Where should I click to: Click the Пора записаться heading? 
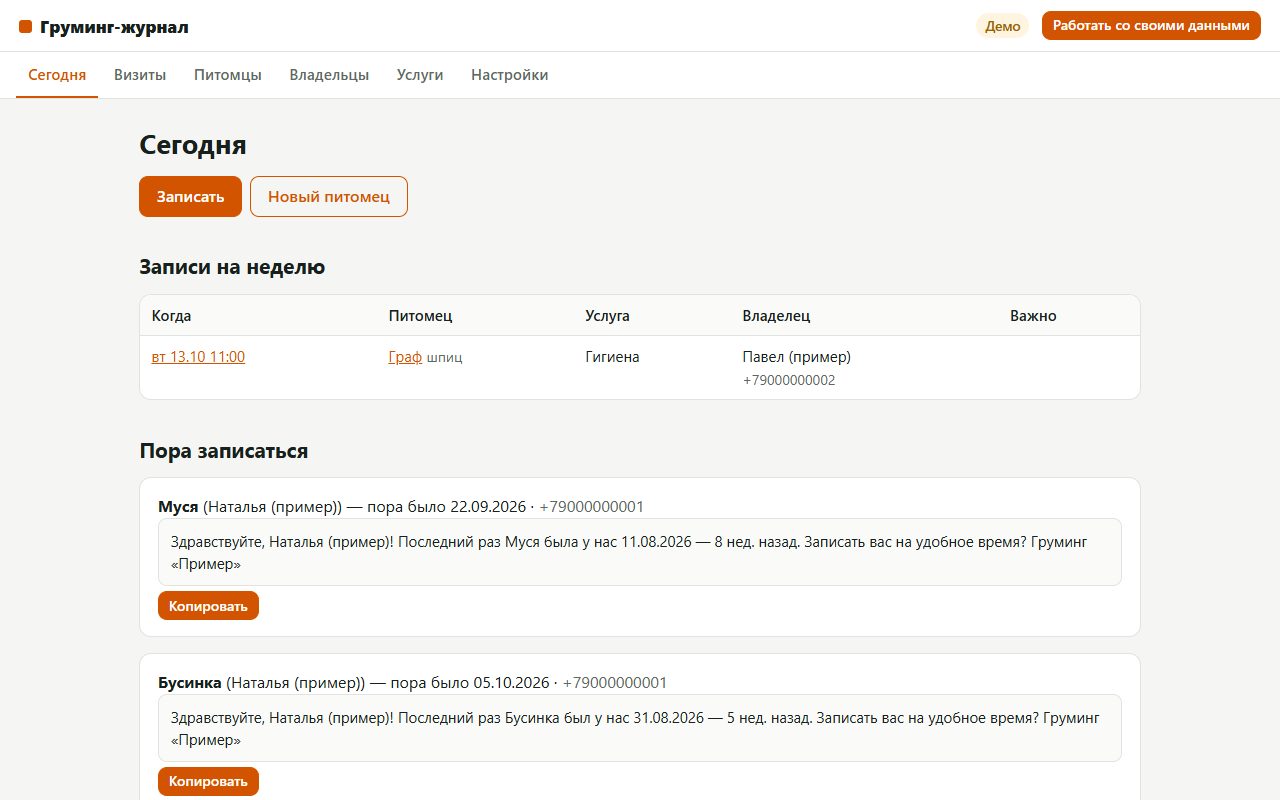tap(224, 451)
